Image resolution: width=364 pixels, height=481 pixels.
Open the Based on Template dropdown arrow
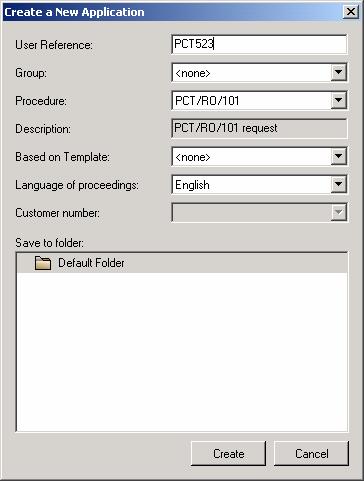tap(338, 156)
